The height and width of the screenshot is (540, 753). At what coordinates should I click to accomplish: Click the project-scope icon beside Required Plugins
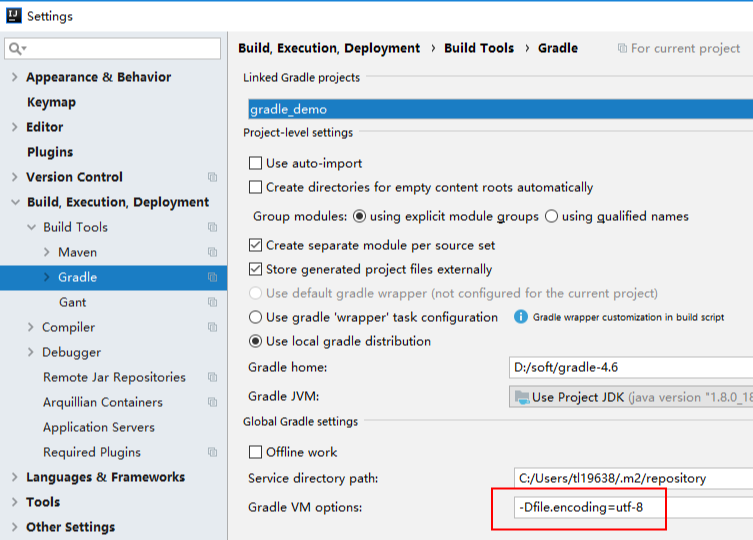tap(212, 452)
